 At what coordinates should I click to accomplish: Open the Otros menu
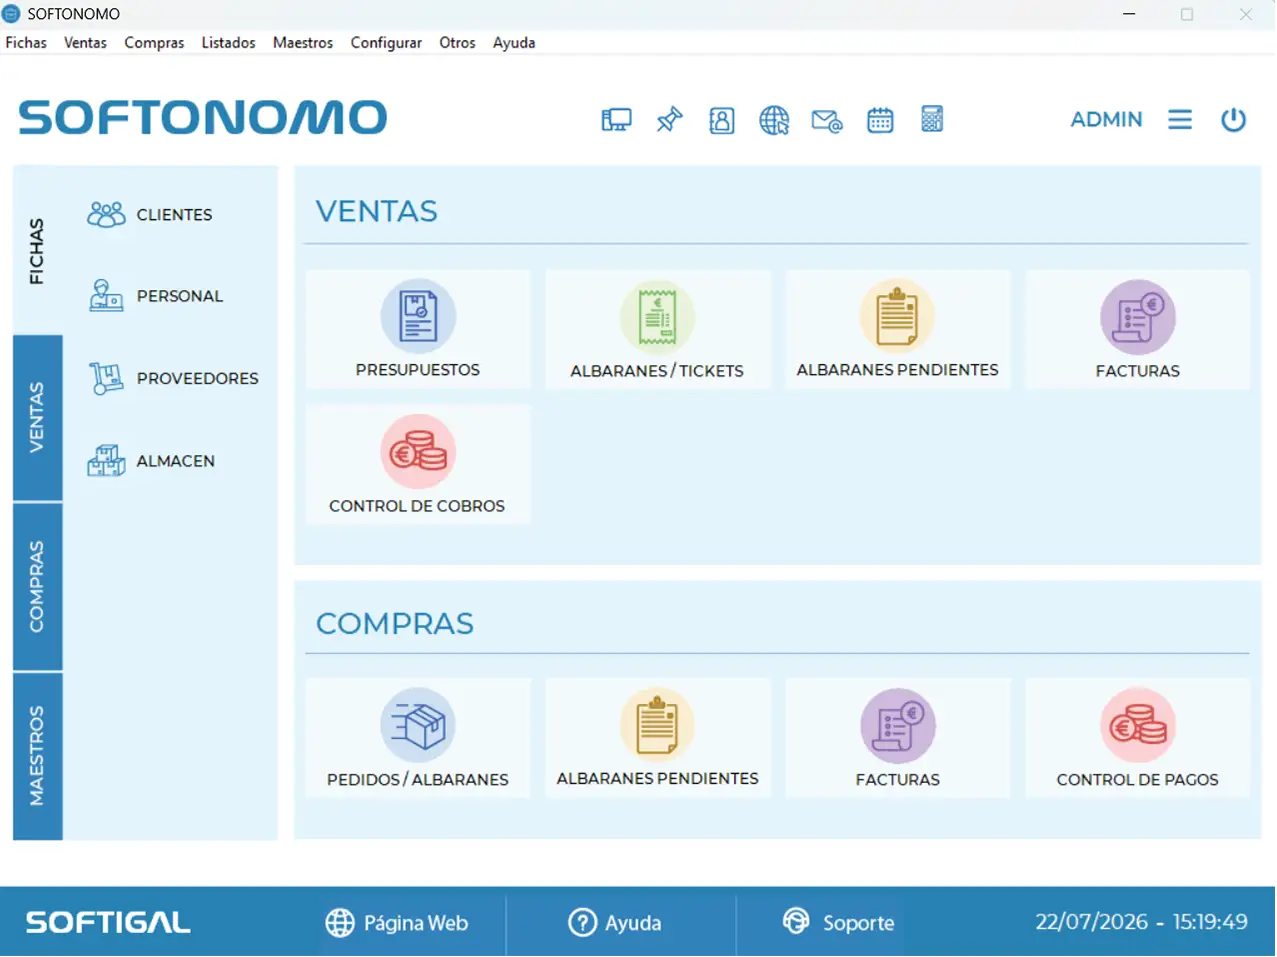457,43
